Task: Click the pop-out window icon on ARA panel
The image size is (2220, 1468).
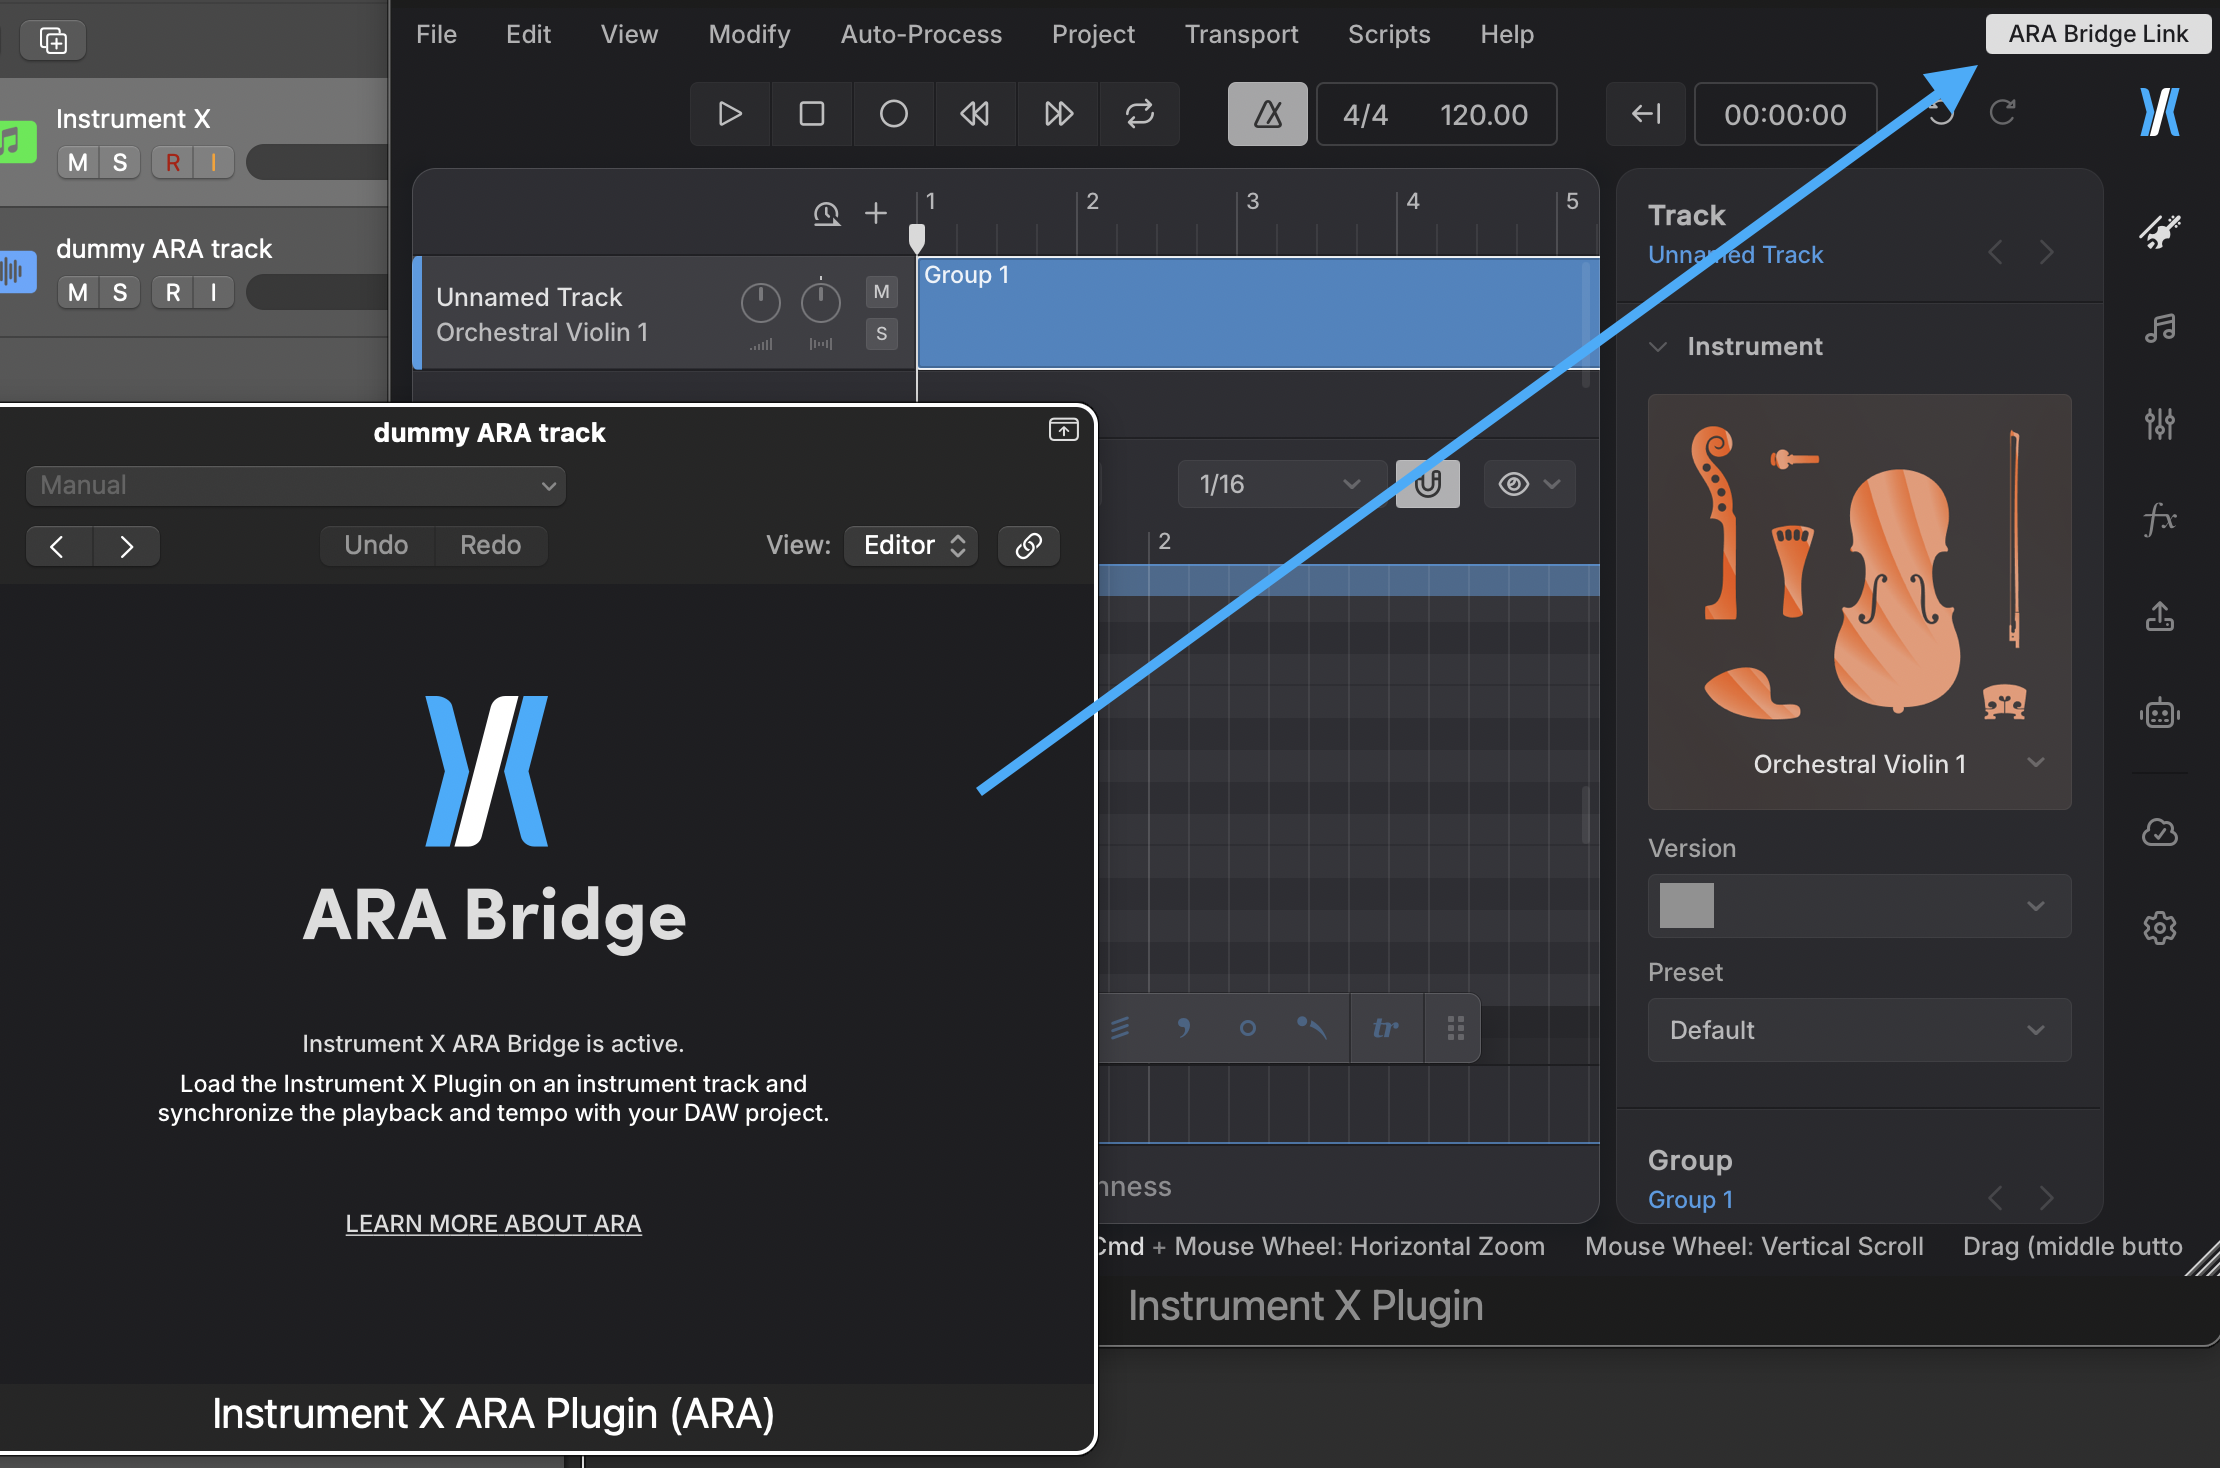Action: click(1063, 430)
